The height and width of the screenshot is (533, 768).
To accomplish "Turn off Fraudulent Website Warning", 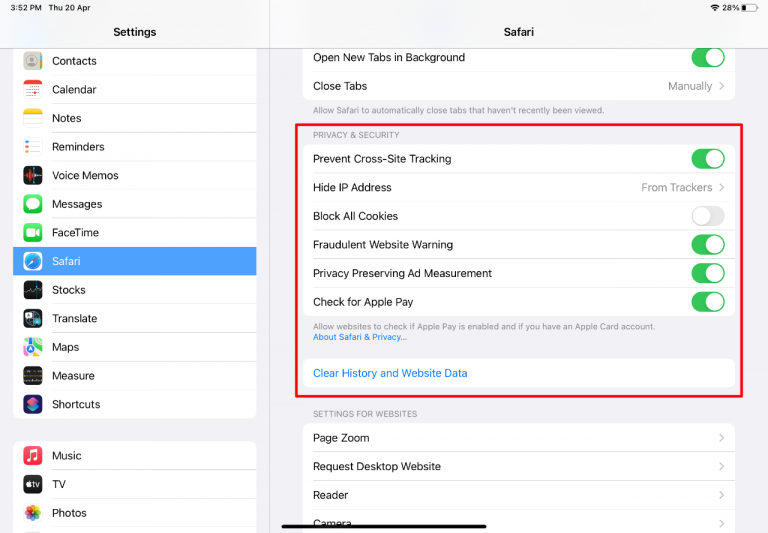I will tap(707, 245).
